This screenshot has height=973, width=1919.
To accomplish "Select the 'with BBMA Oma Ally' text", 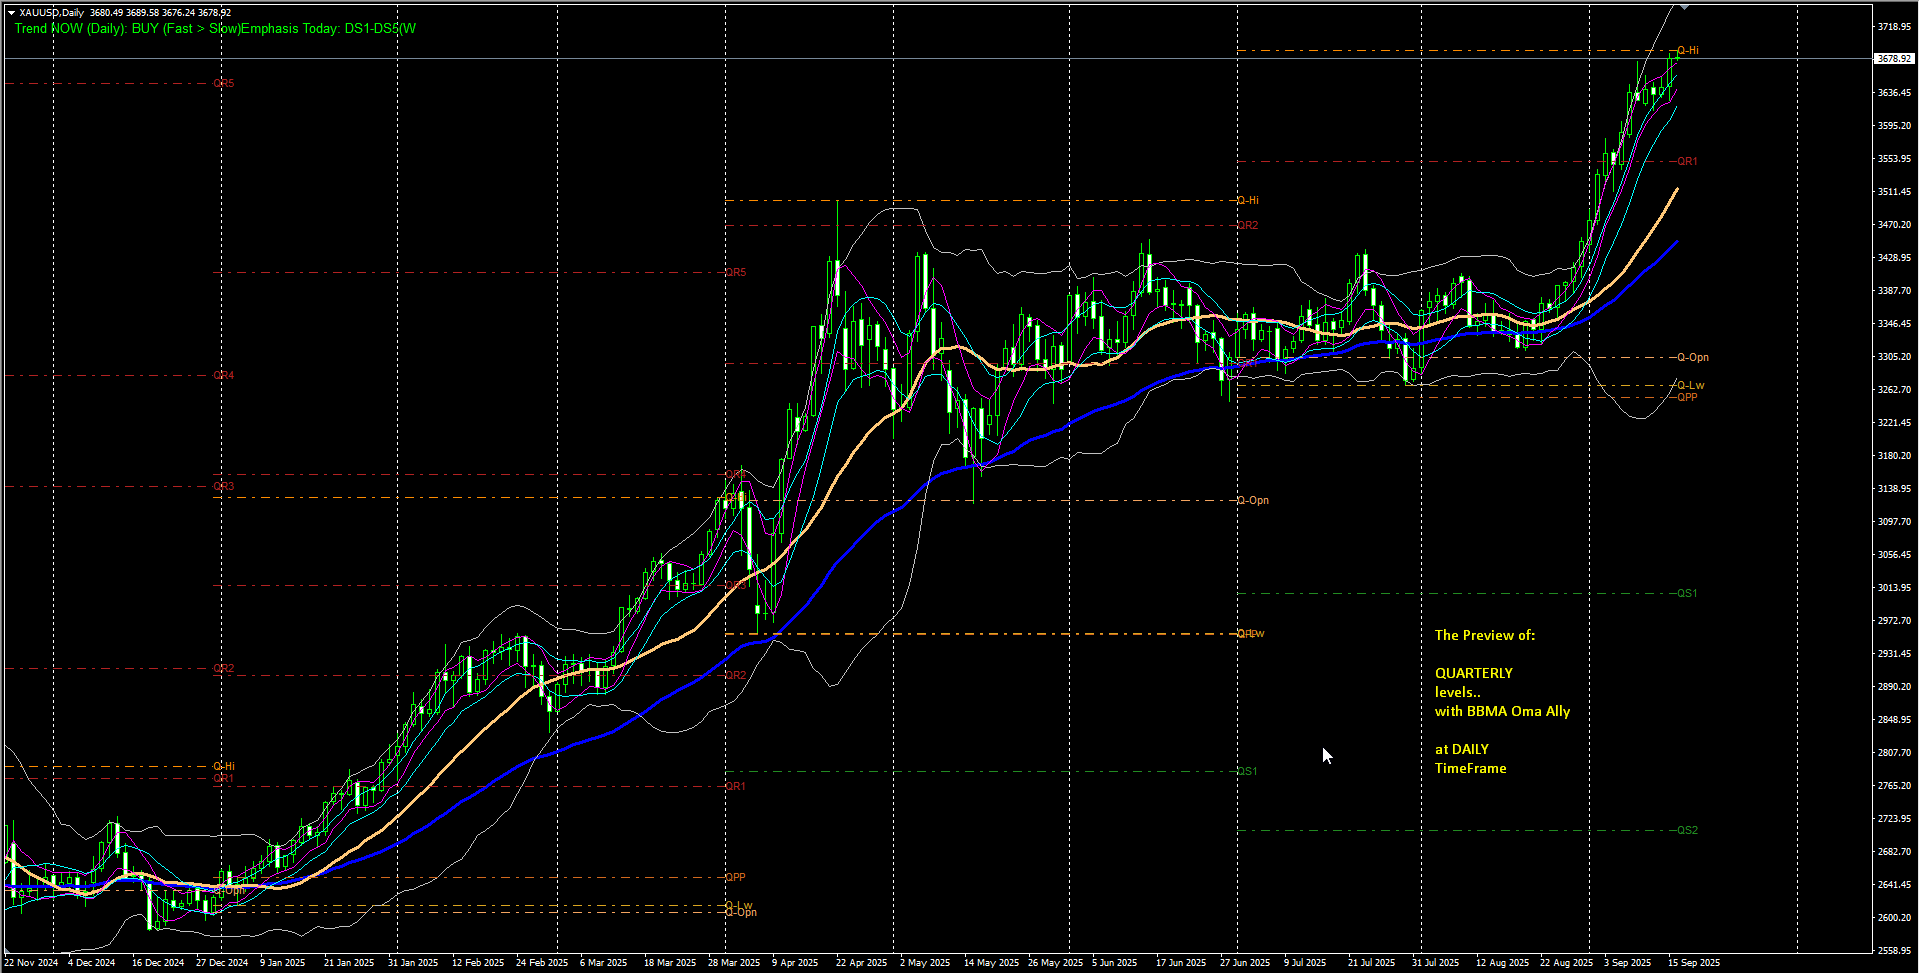I will pos(1502,711).
